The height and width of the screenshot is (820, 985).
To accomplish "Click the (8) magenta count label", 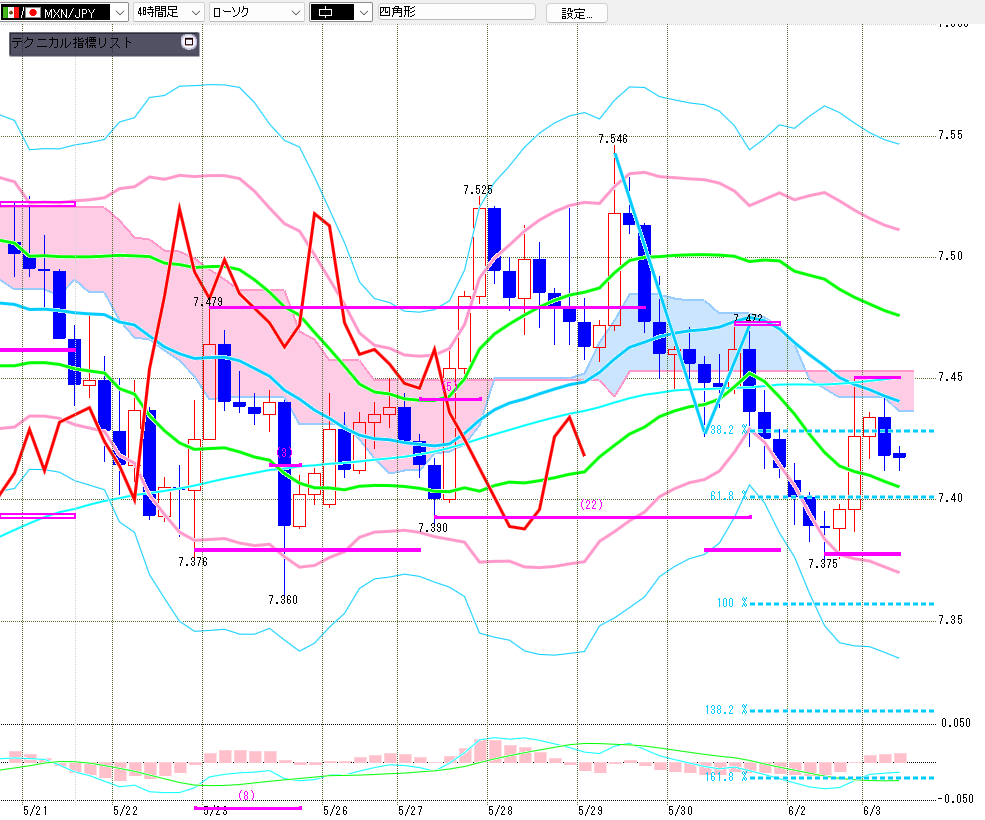I will pos(246,795).
